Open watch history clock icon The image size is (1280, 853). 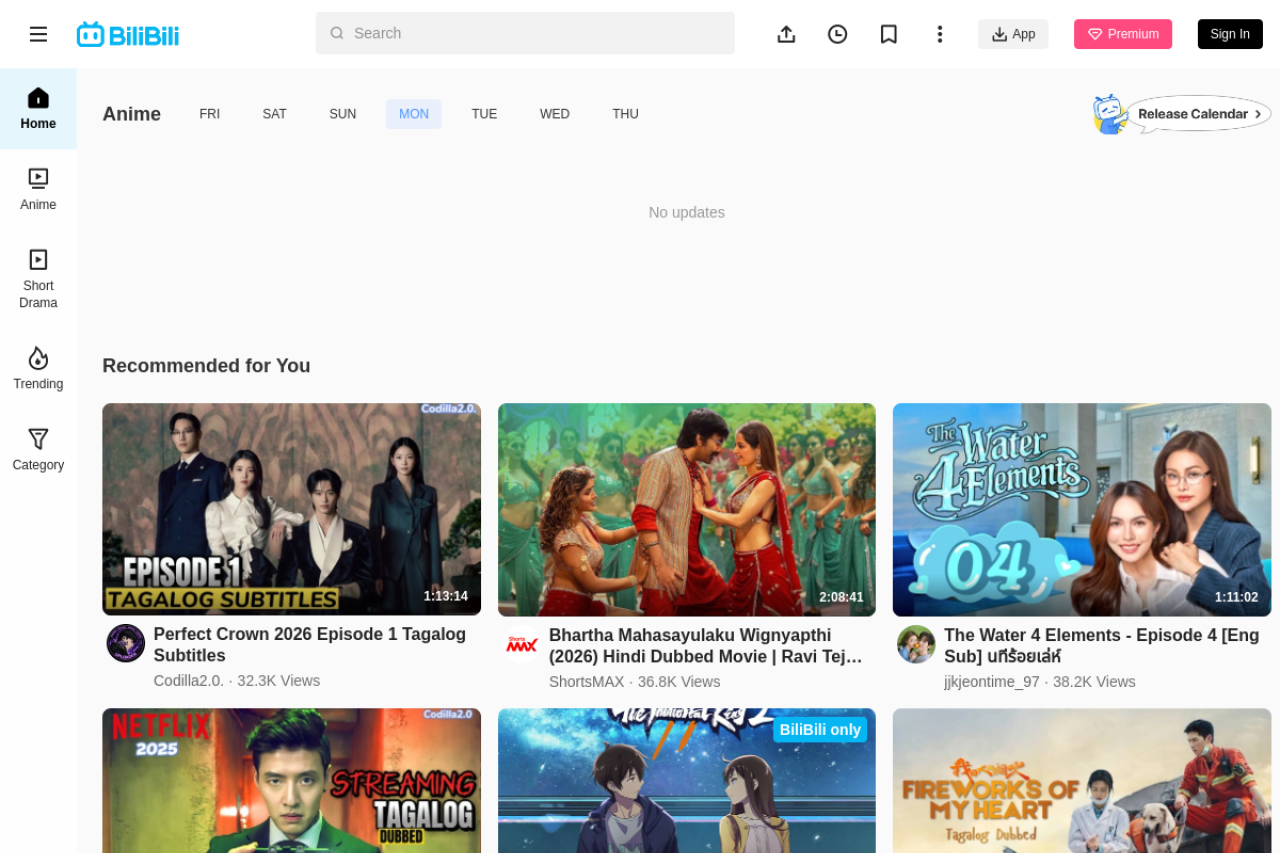tap(837, 34)
